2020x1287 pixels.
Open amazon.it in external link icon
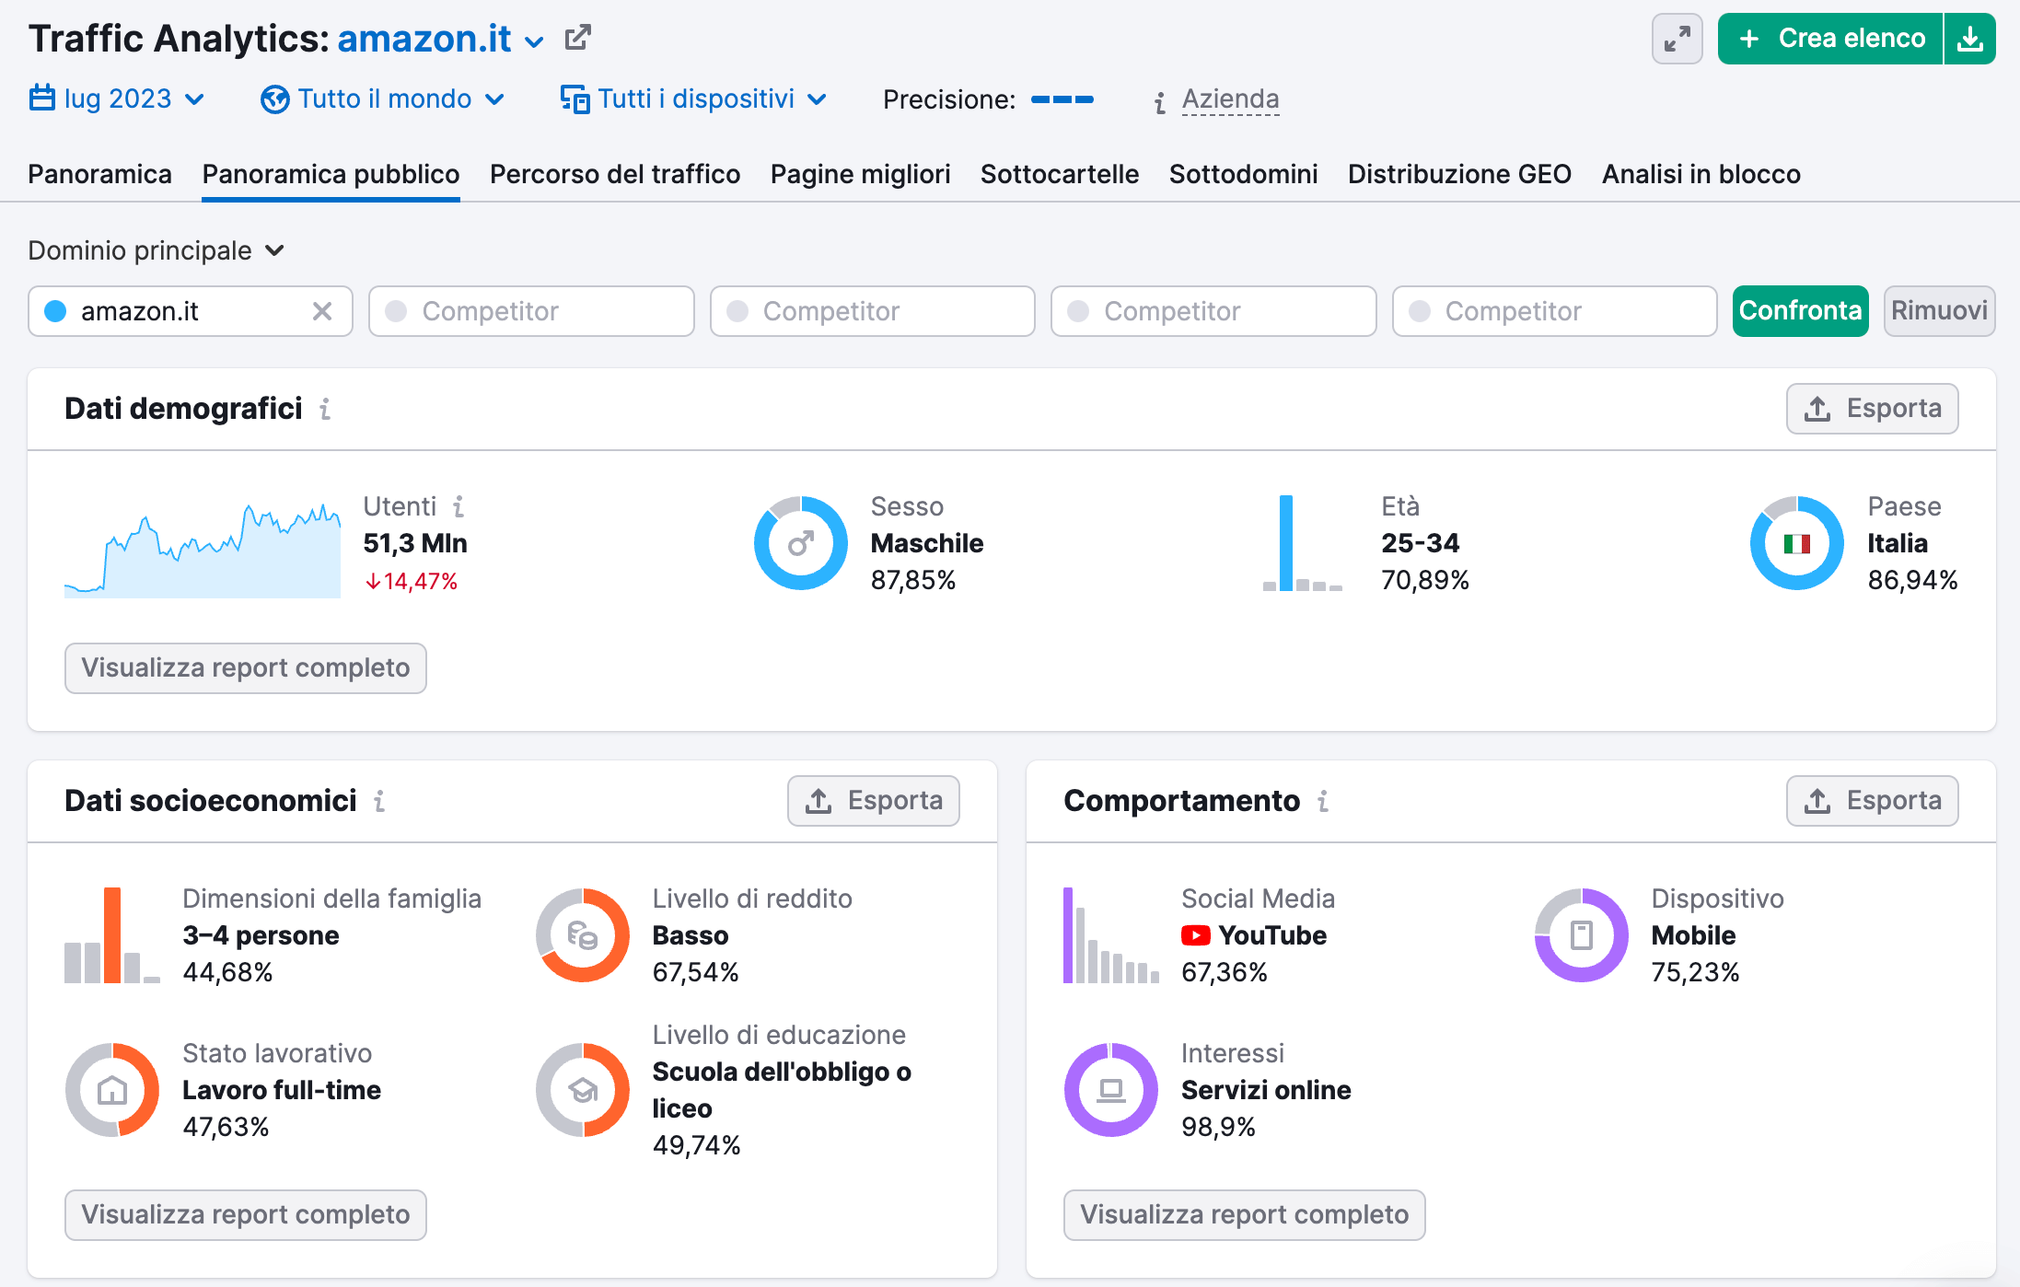click(x=578, y=38)
